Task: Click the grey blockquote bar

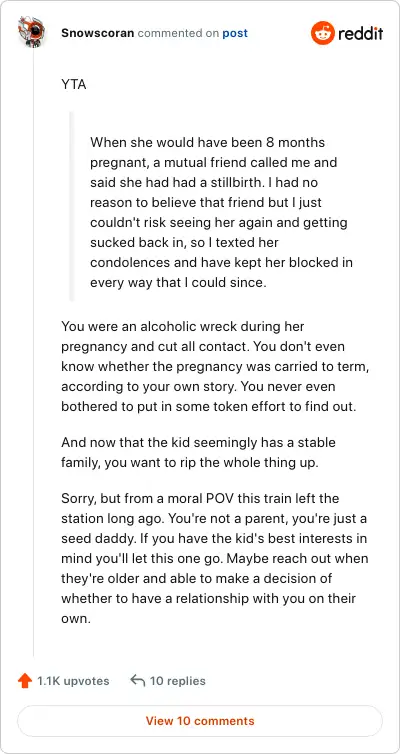Action: pyautogui.click(x=72, y=206)
